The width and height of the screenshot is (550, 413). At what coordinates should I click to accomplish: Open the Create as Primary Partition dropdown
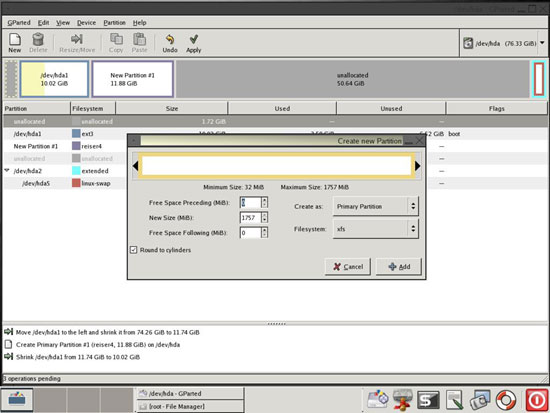coord(375,206)
